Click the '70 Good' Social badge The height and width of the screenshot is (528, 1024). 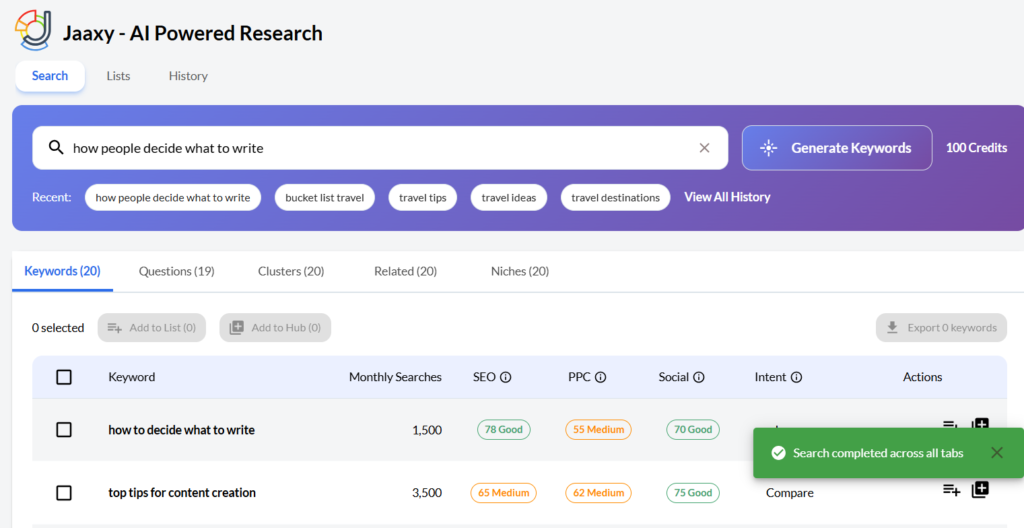click(x=693, y=429)
